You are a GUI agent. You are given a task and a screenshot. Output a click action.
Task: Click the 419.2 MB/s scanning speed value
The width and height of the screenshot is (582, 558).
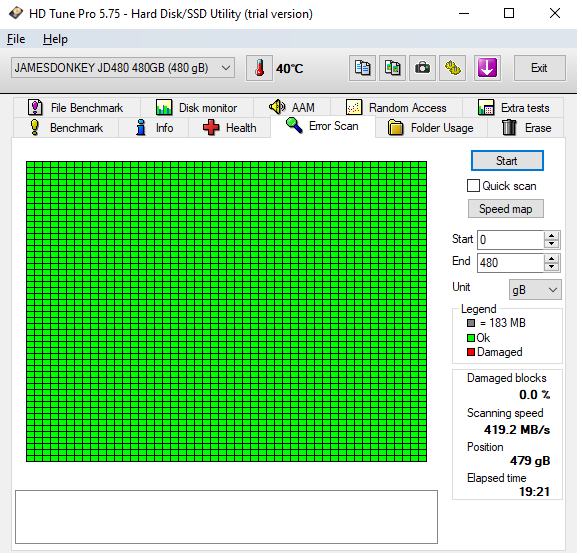pyautogui.click(x=517, y=430)
